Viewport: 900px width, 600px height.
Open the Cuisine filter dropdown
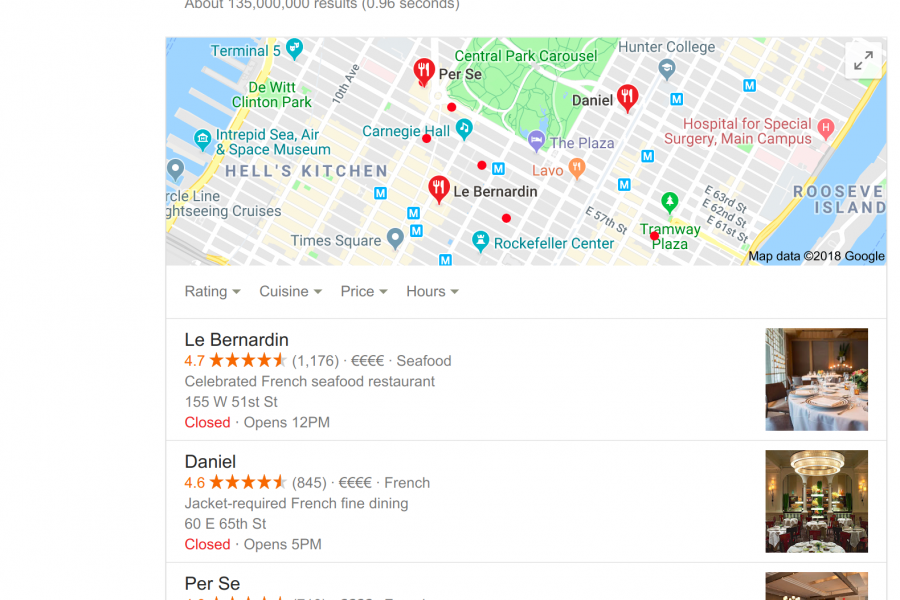point(290,291)
